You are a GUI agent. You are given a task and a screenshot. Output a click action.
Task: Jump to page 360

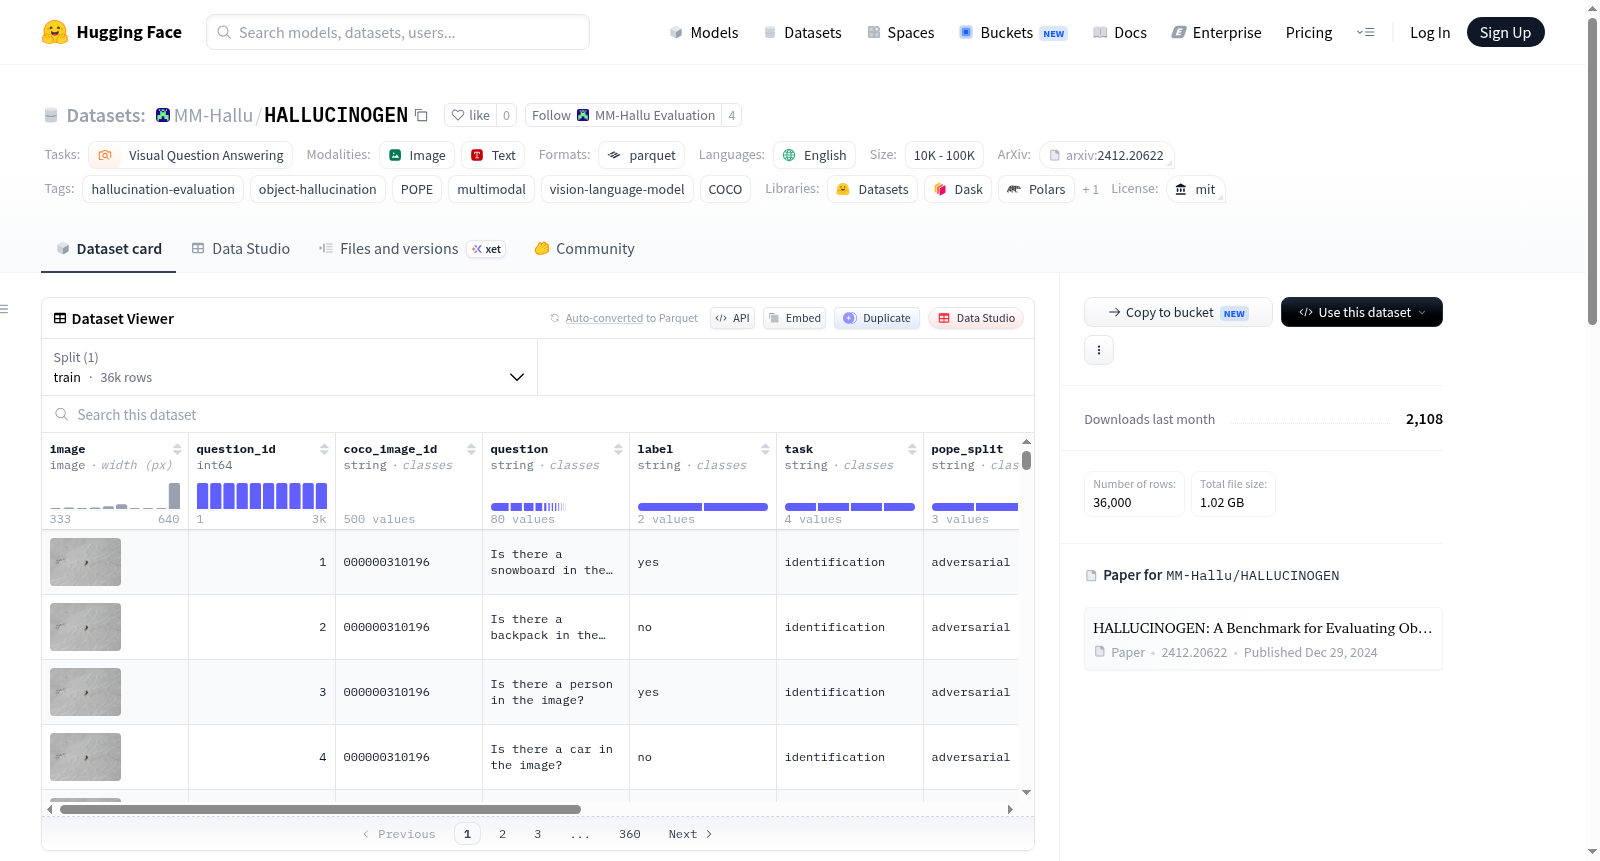[630, 834]
